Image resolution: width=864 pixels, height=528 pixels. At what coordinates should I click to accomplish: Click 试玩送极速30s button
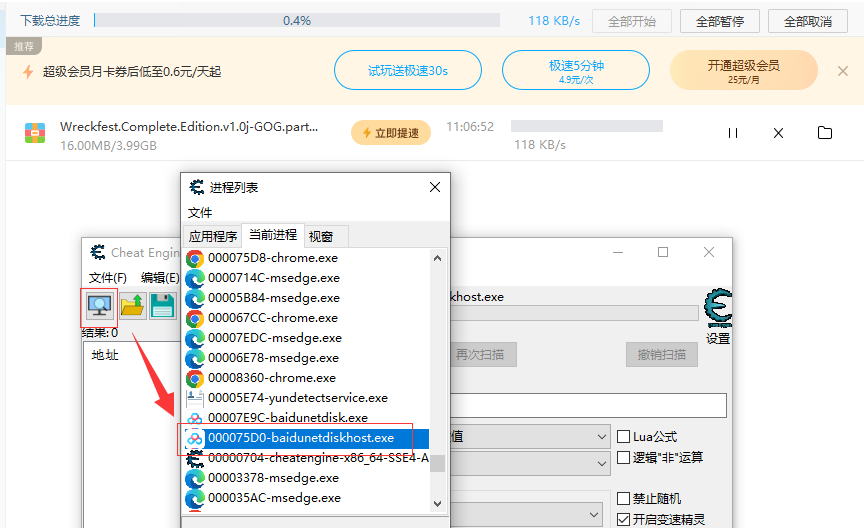pyautogui.click(x=408, y=71)
